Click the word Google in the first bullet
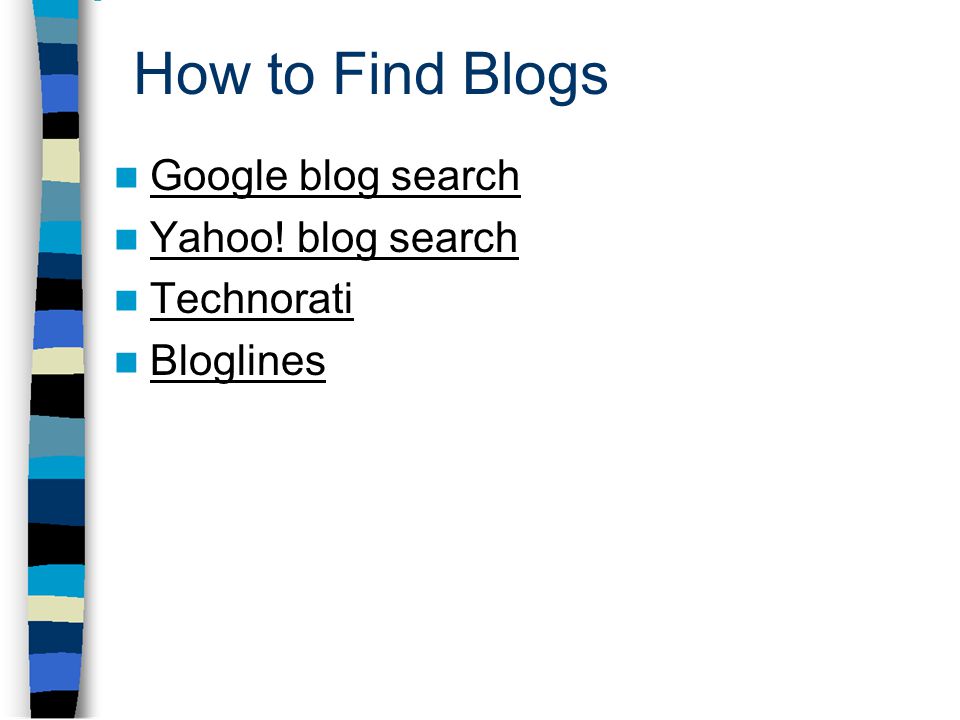The height and width of the screenshot is (720, 960). tap(219, 177)
